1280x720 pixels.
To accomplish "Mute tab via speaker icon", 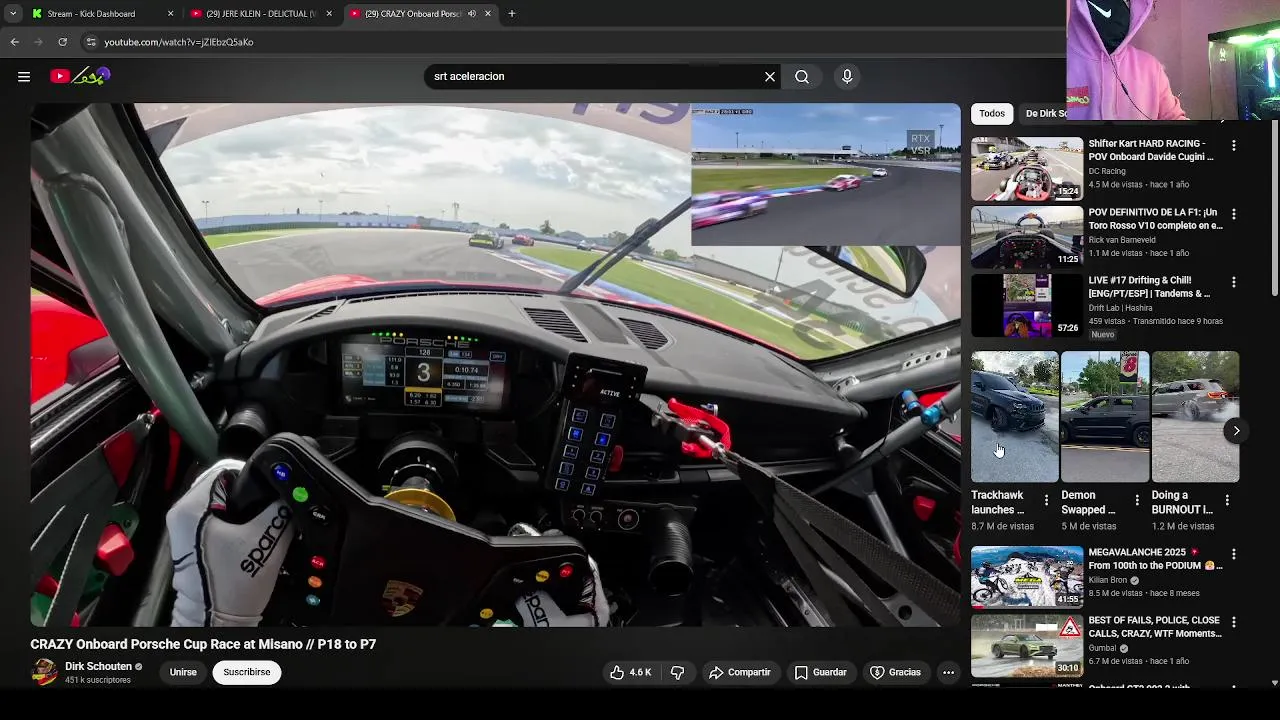I will (471, 14).
